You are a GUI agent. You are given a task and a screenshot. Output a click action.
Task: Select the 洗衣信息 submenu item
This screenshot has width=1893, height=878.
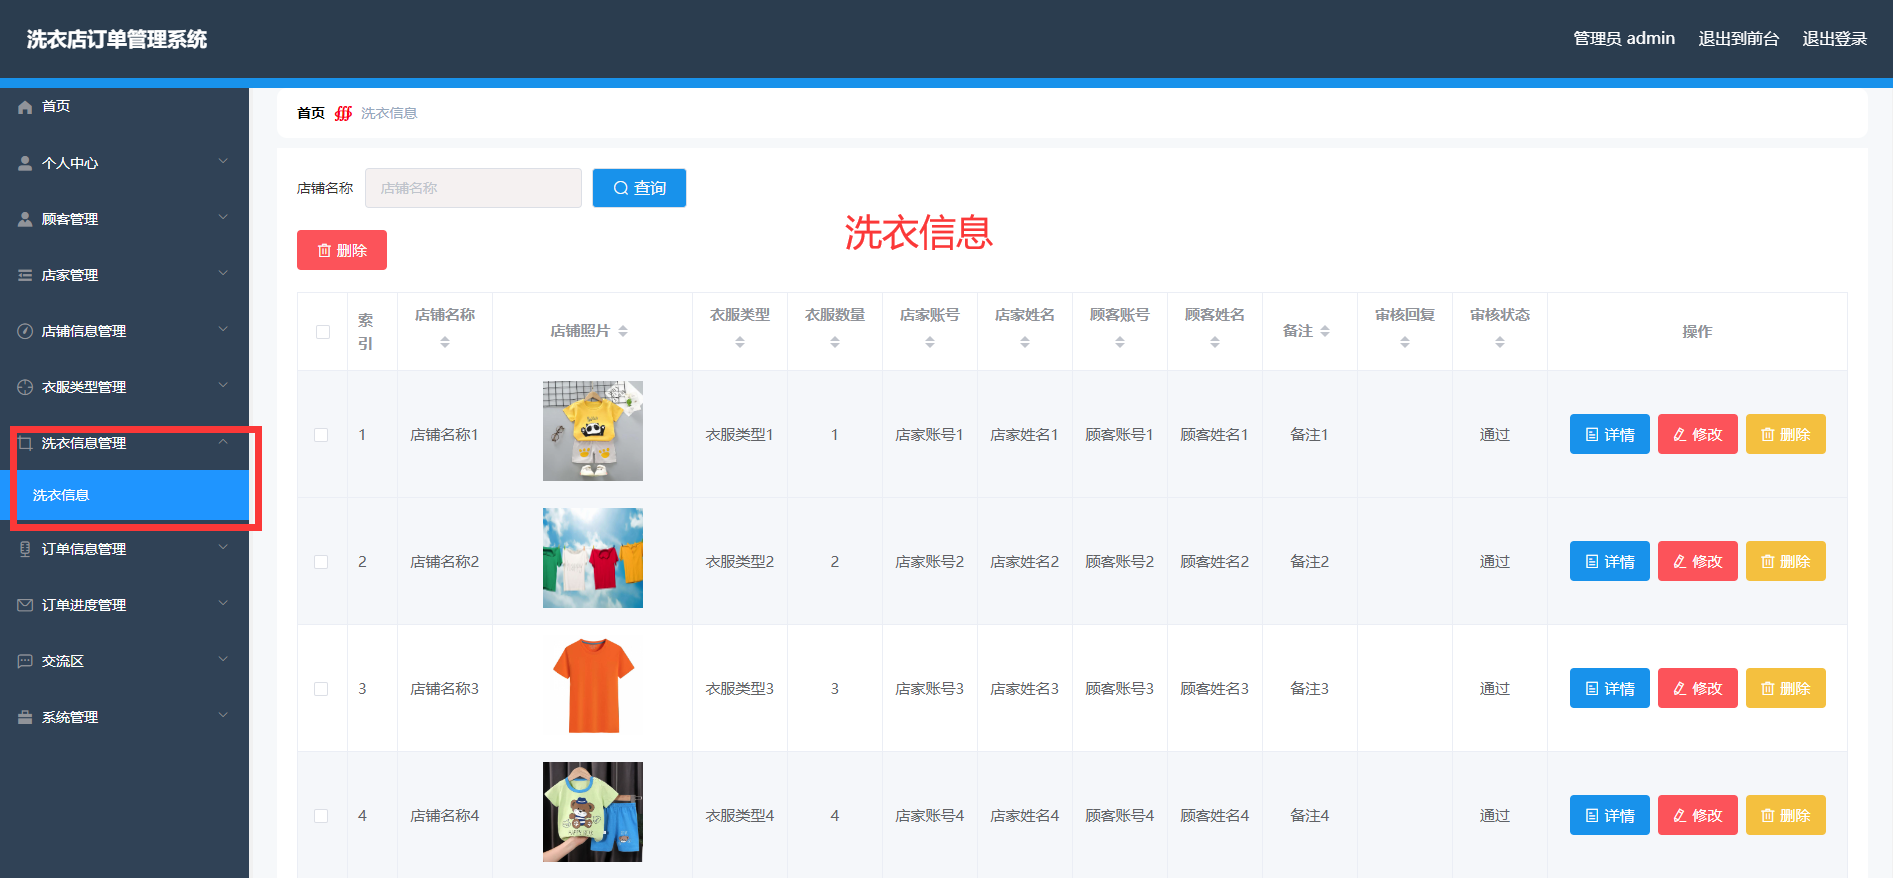click(124, 495)
